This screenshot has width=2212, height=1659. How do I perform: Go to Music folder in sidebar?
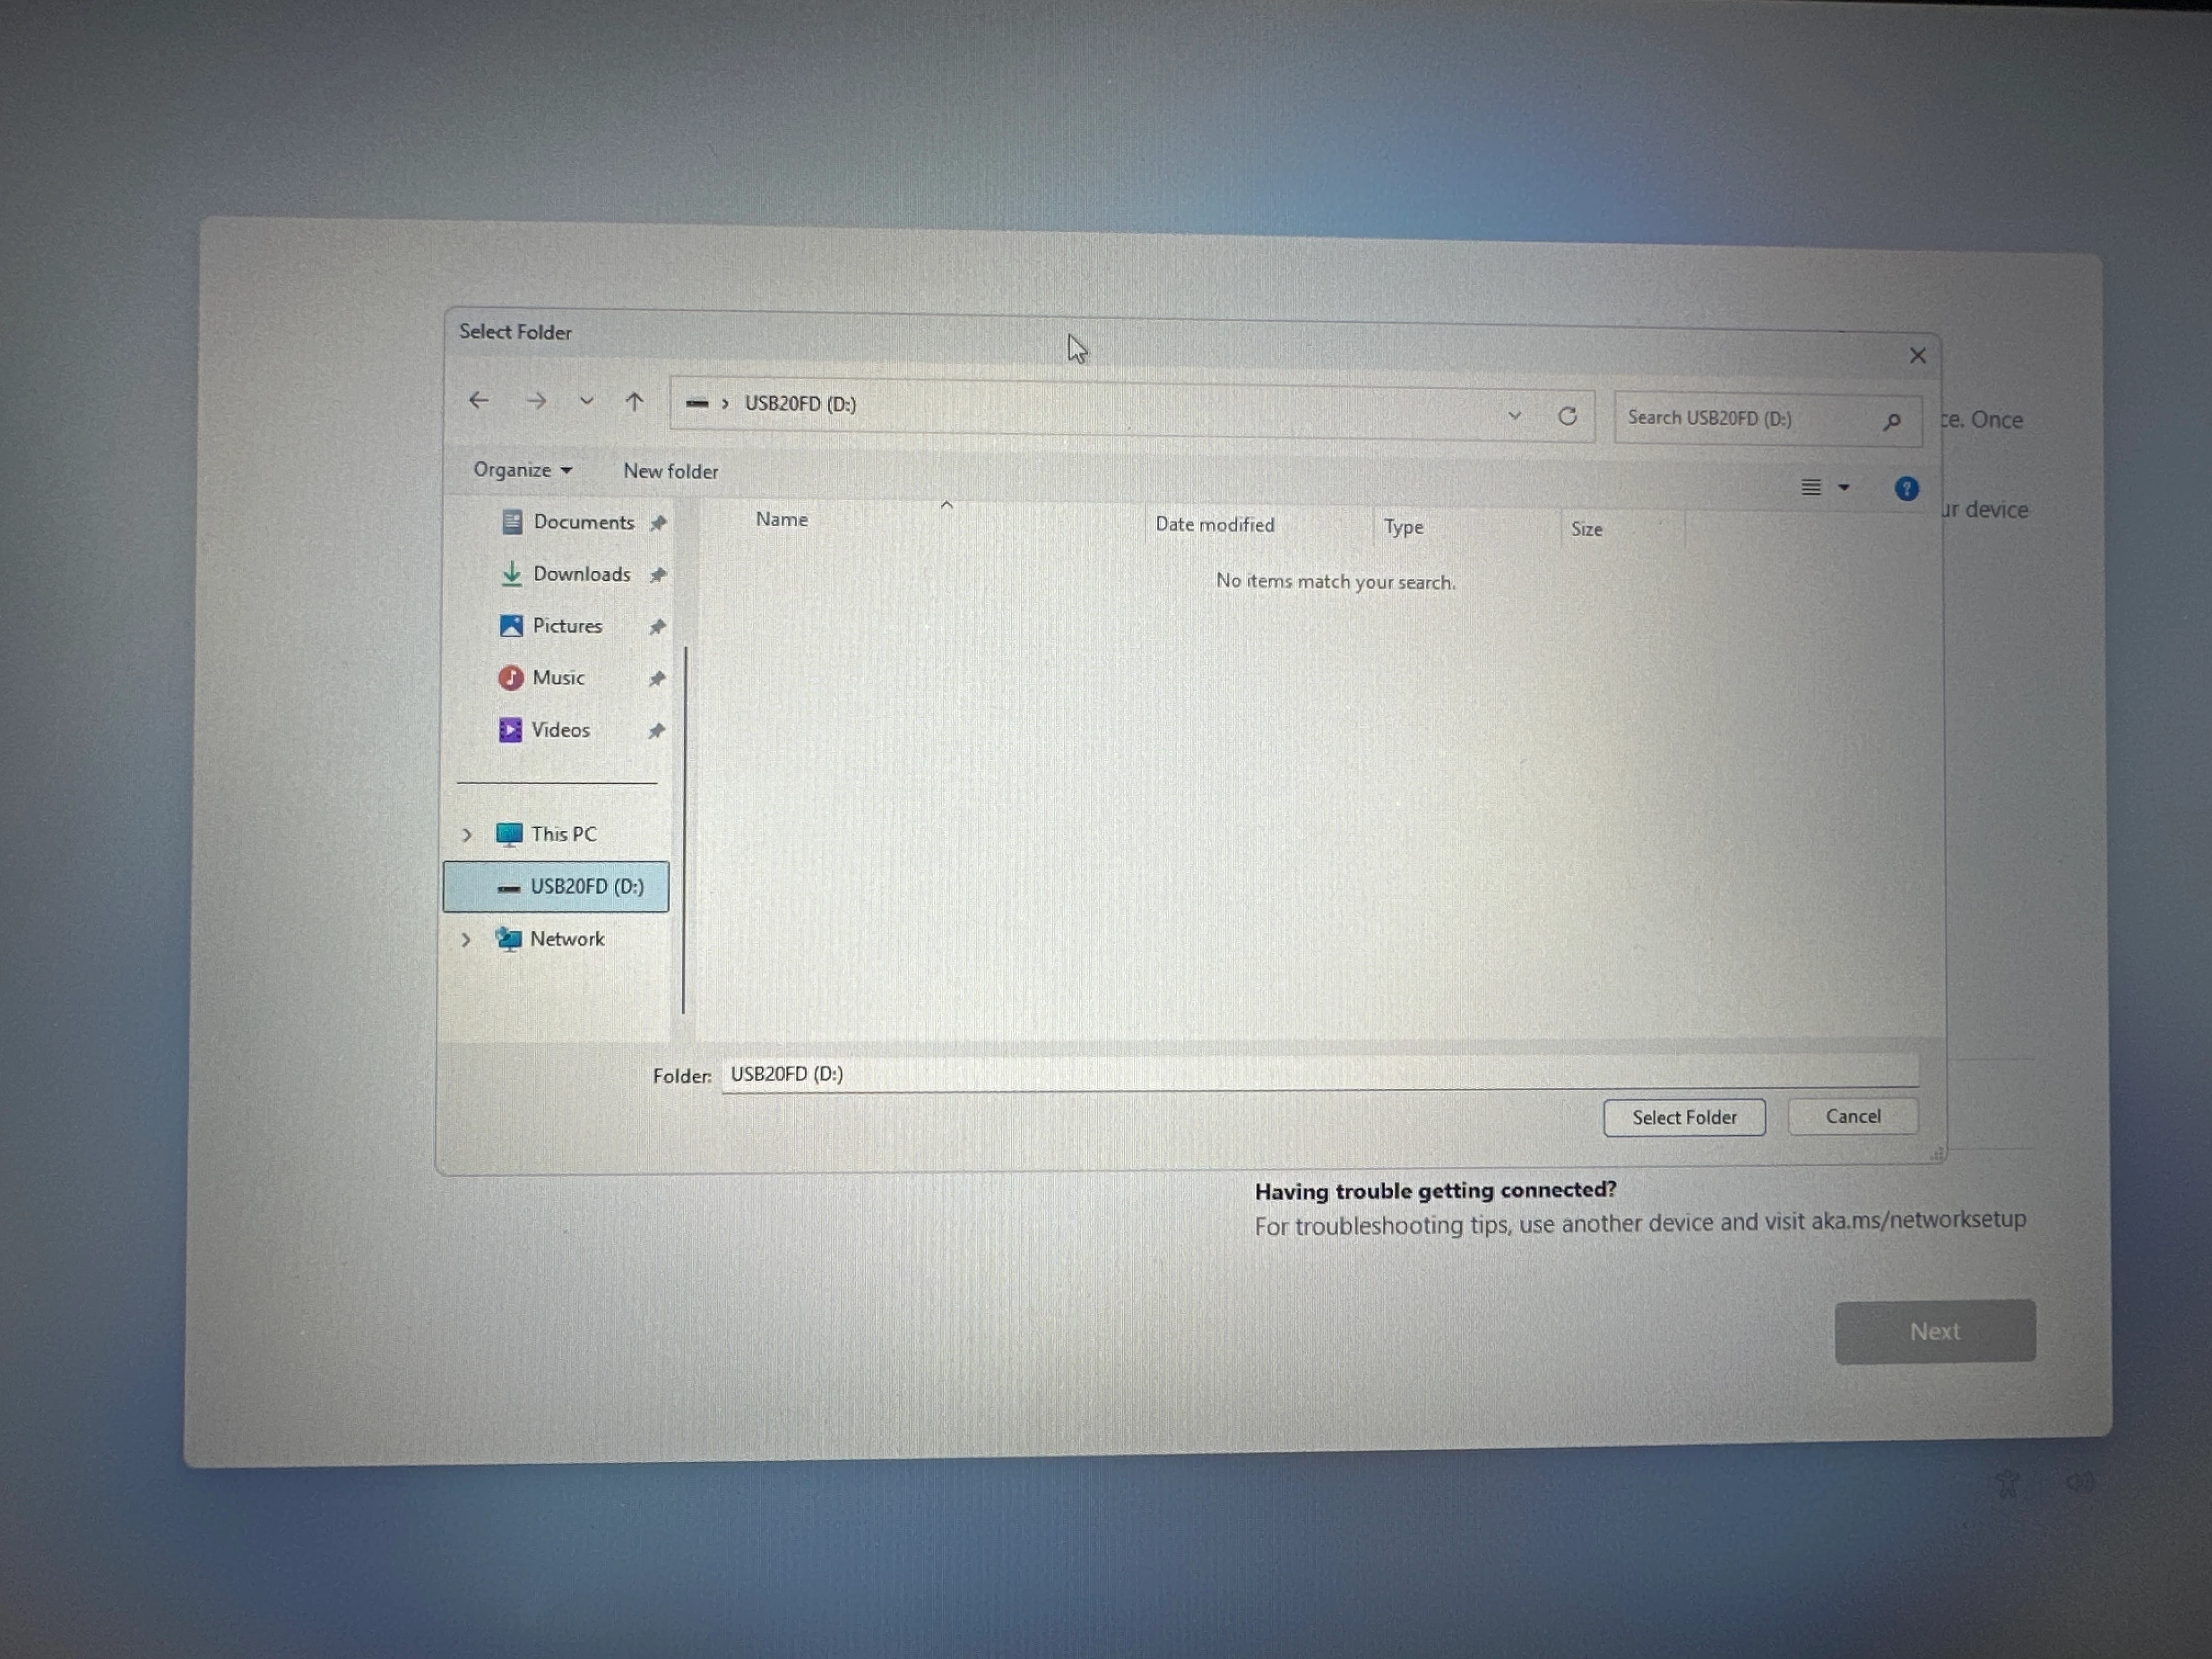click(x=558, y=678)
